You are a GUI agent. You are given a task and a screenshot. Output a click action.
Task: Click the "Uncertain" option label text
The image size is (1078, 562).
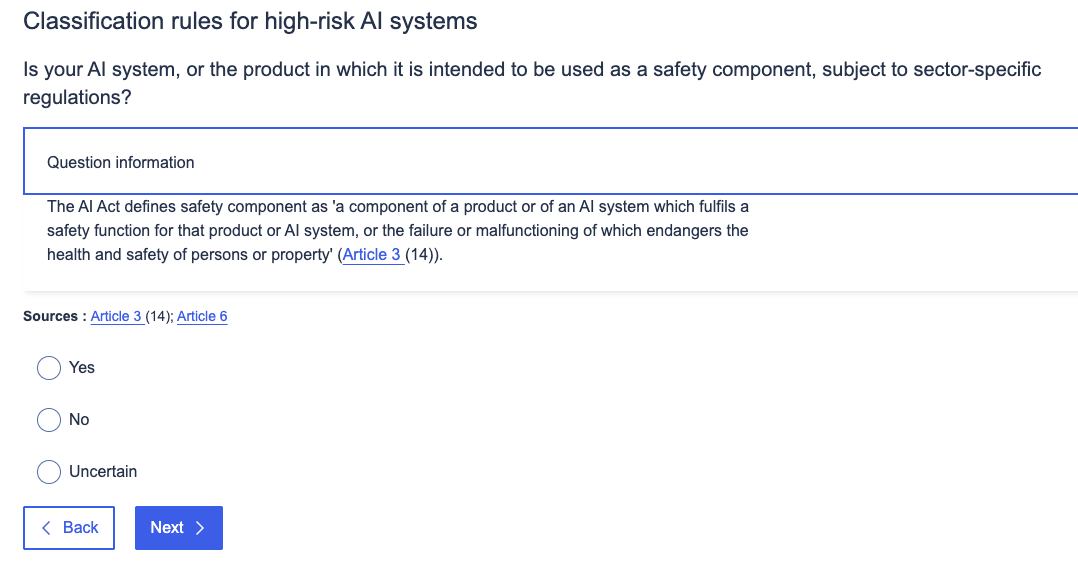(x=103, y=472)
